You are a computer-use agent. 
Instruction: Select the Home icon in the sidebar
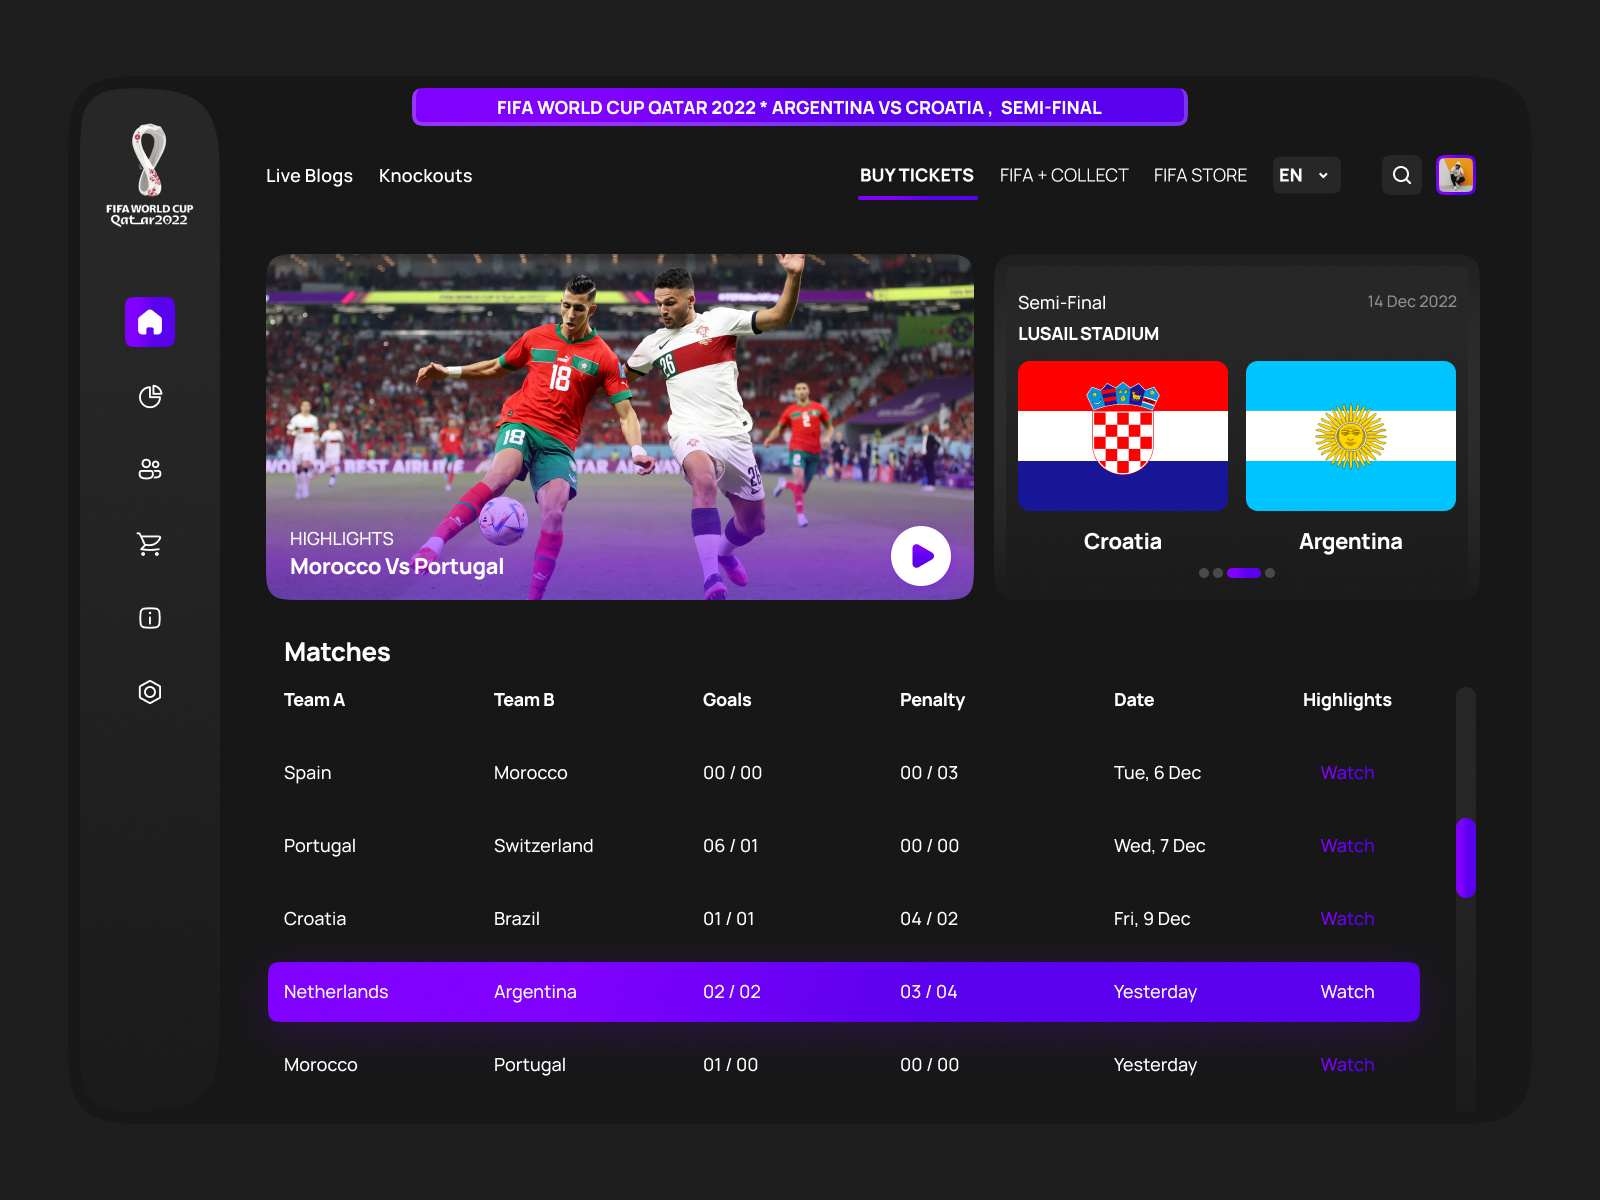point(150,322)
